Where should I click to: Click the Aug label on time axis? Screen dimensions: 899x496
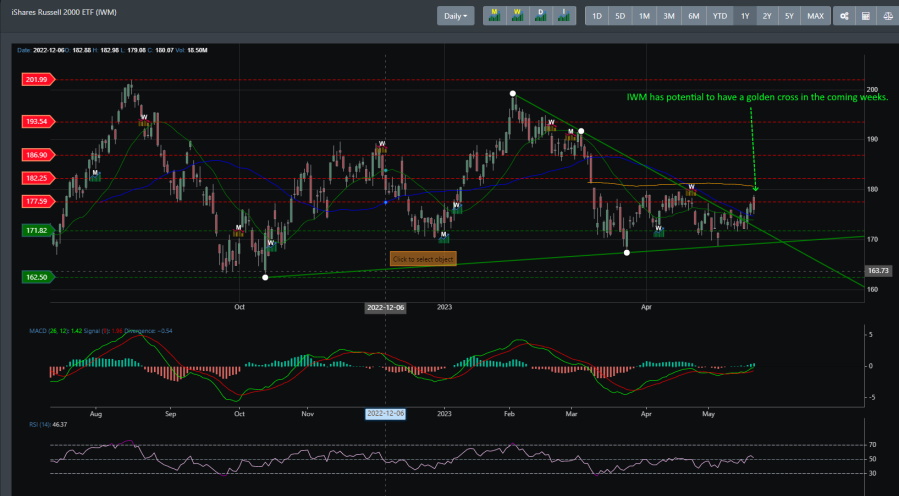coord(96,413)
